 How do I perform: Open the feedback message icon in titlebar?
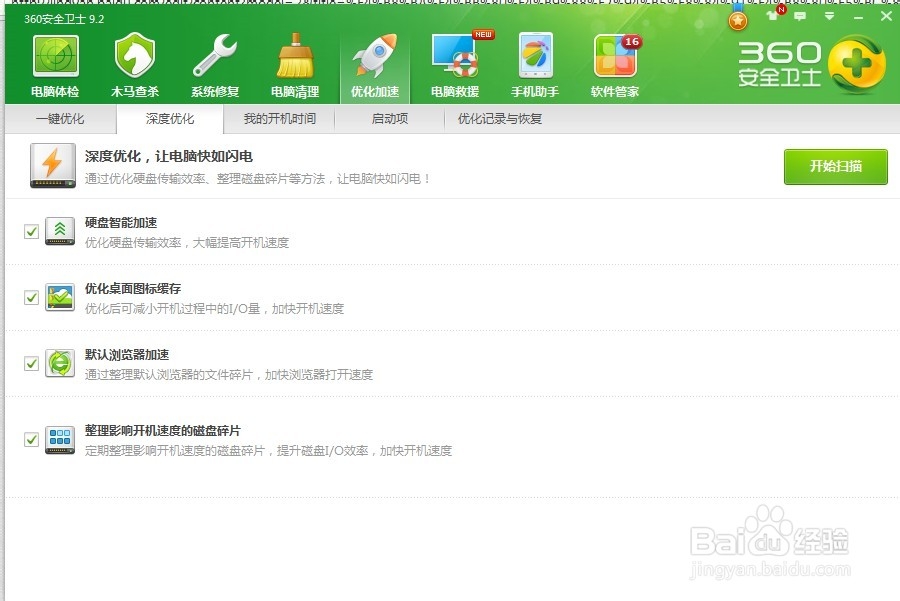coord(800,16)
